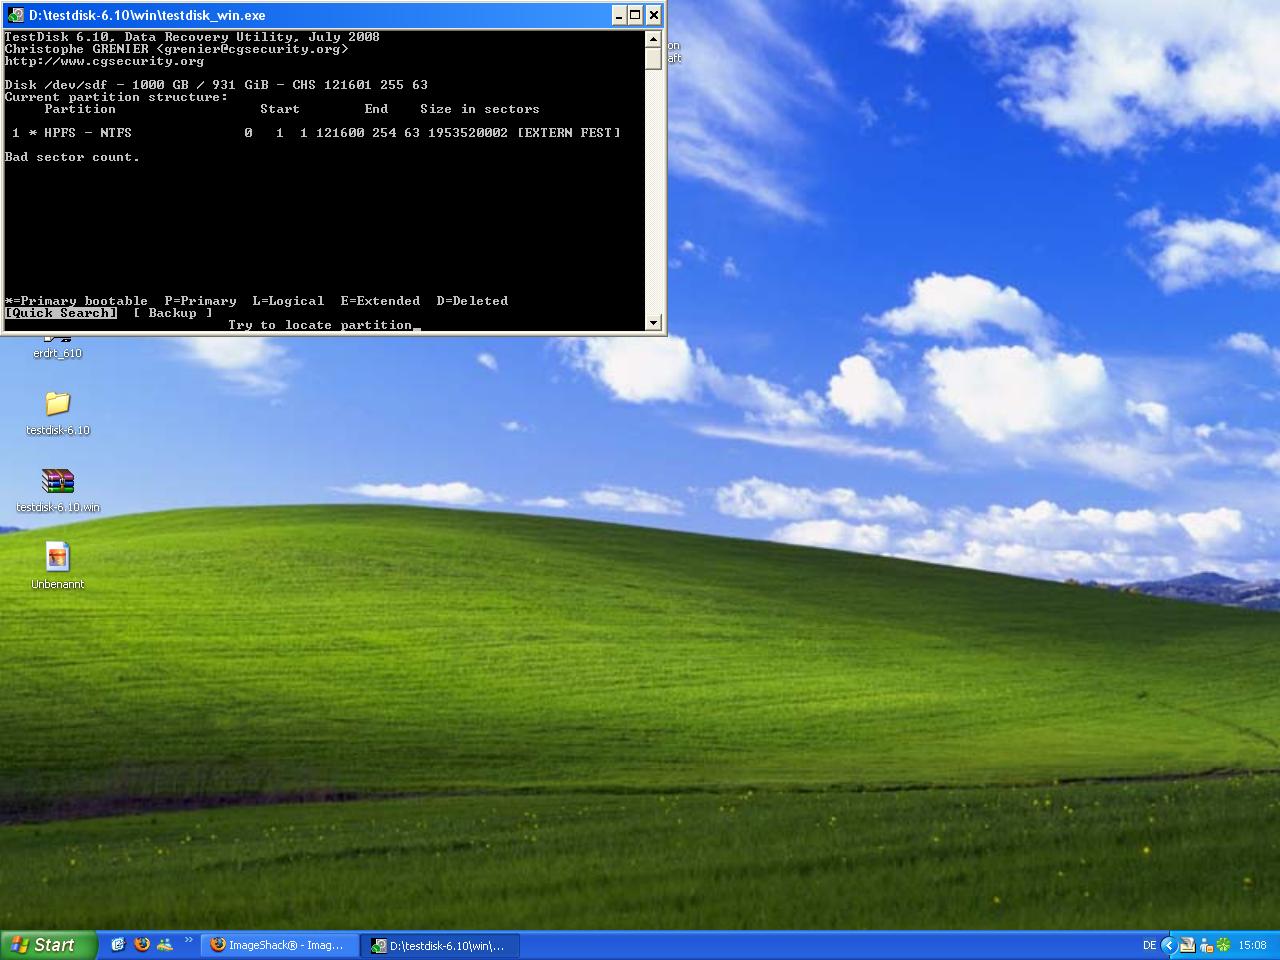Click the testdisk_win.exe window title bar text
Image resolution: width=1280 pixels, height=960 pixels.
147,15
